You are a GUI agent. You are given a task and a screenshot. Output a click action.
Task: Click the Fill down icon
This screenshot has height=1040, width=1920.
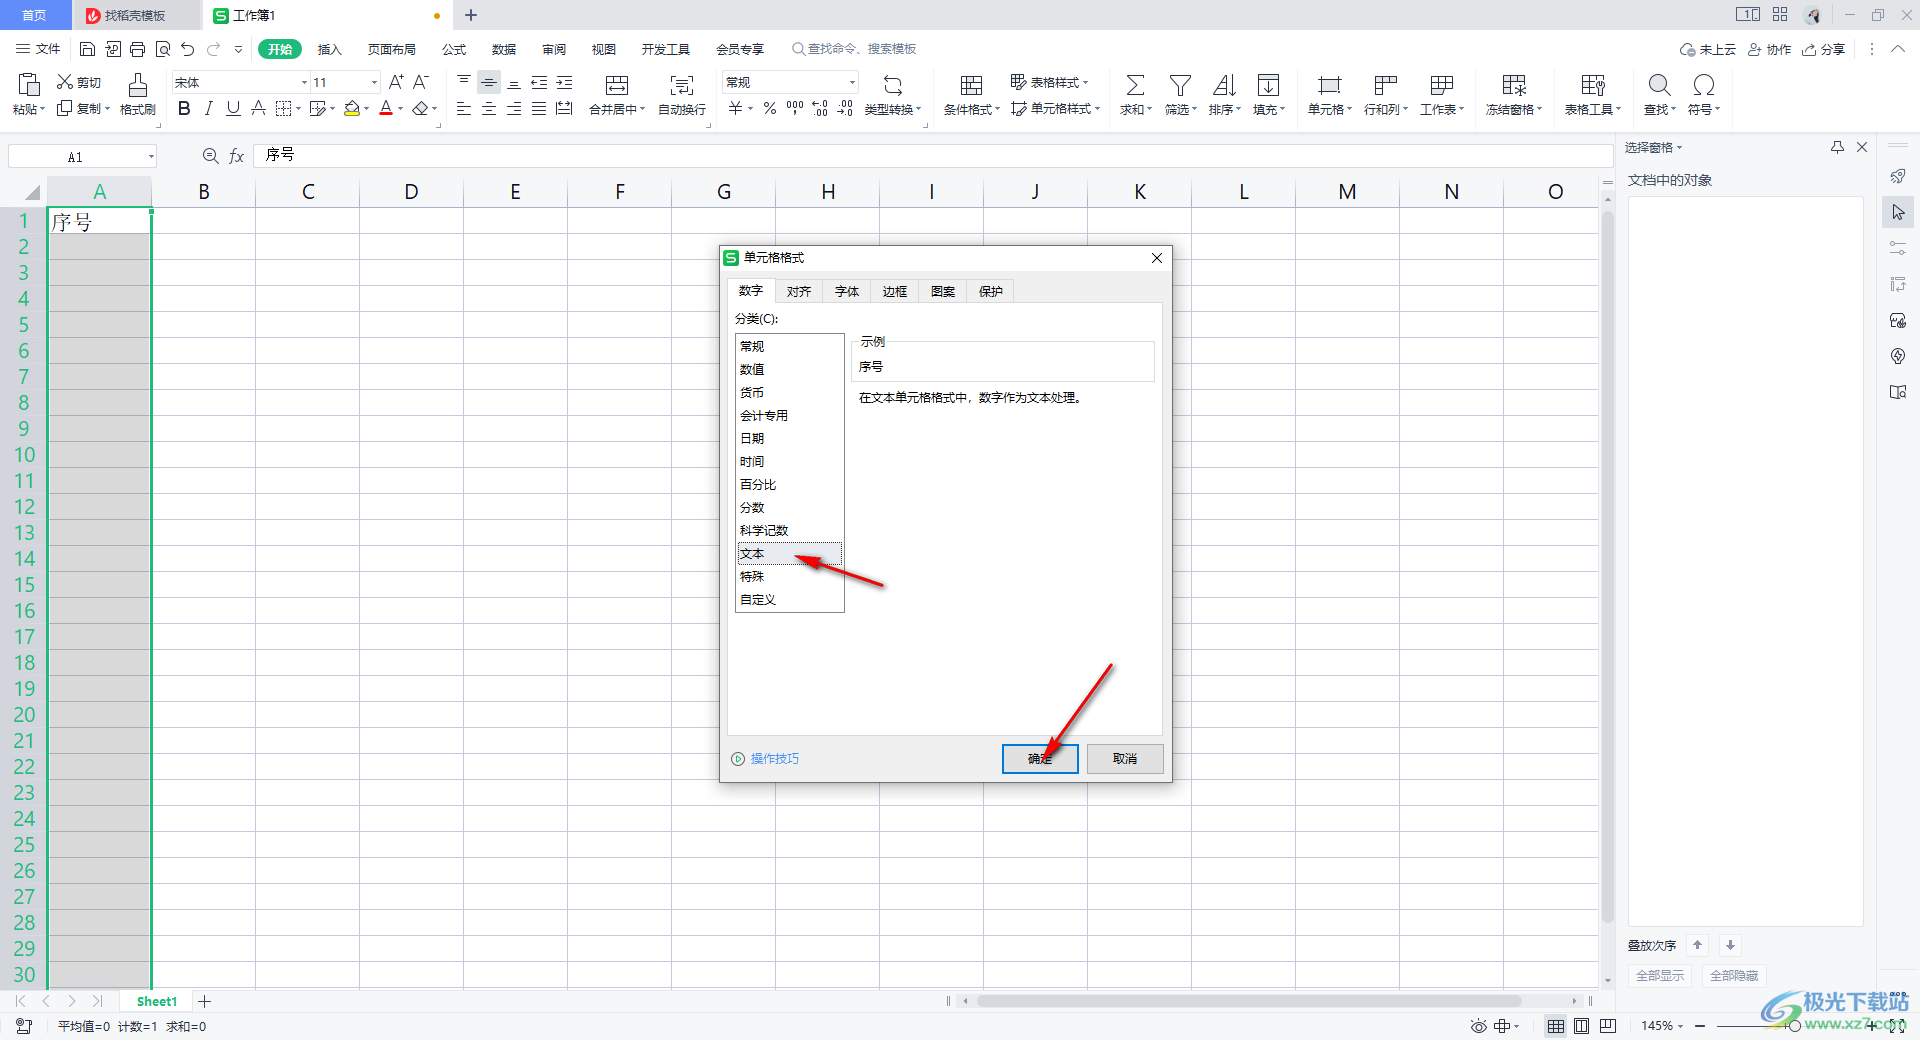coord(1268,85)
